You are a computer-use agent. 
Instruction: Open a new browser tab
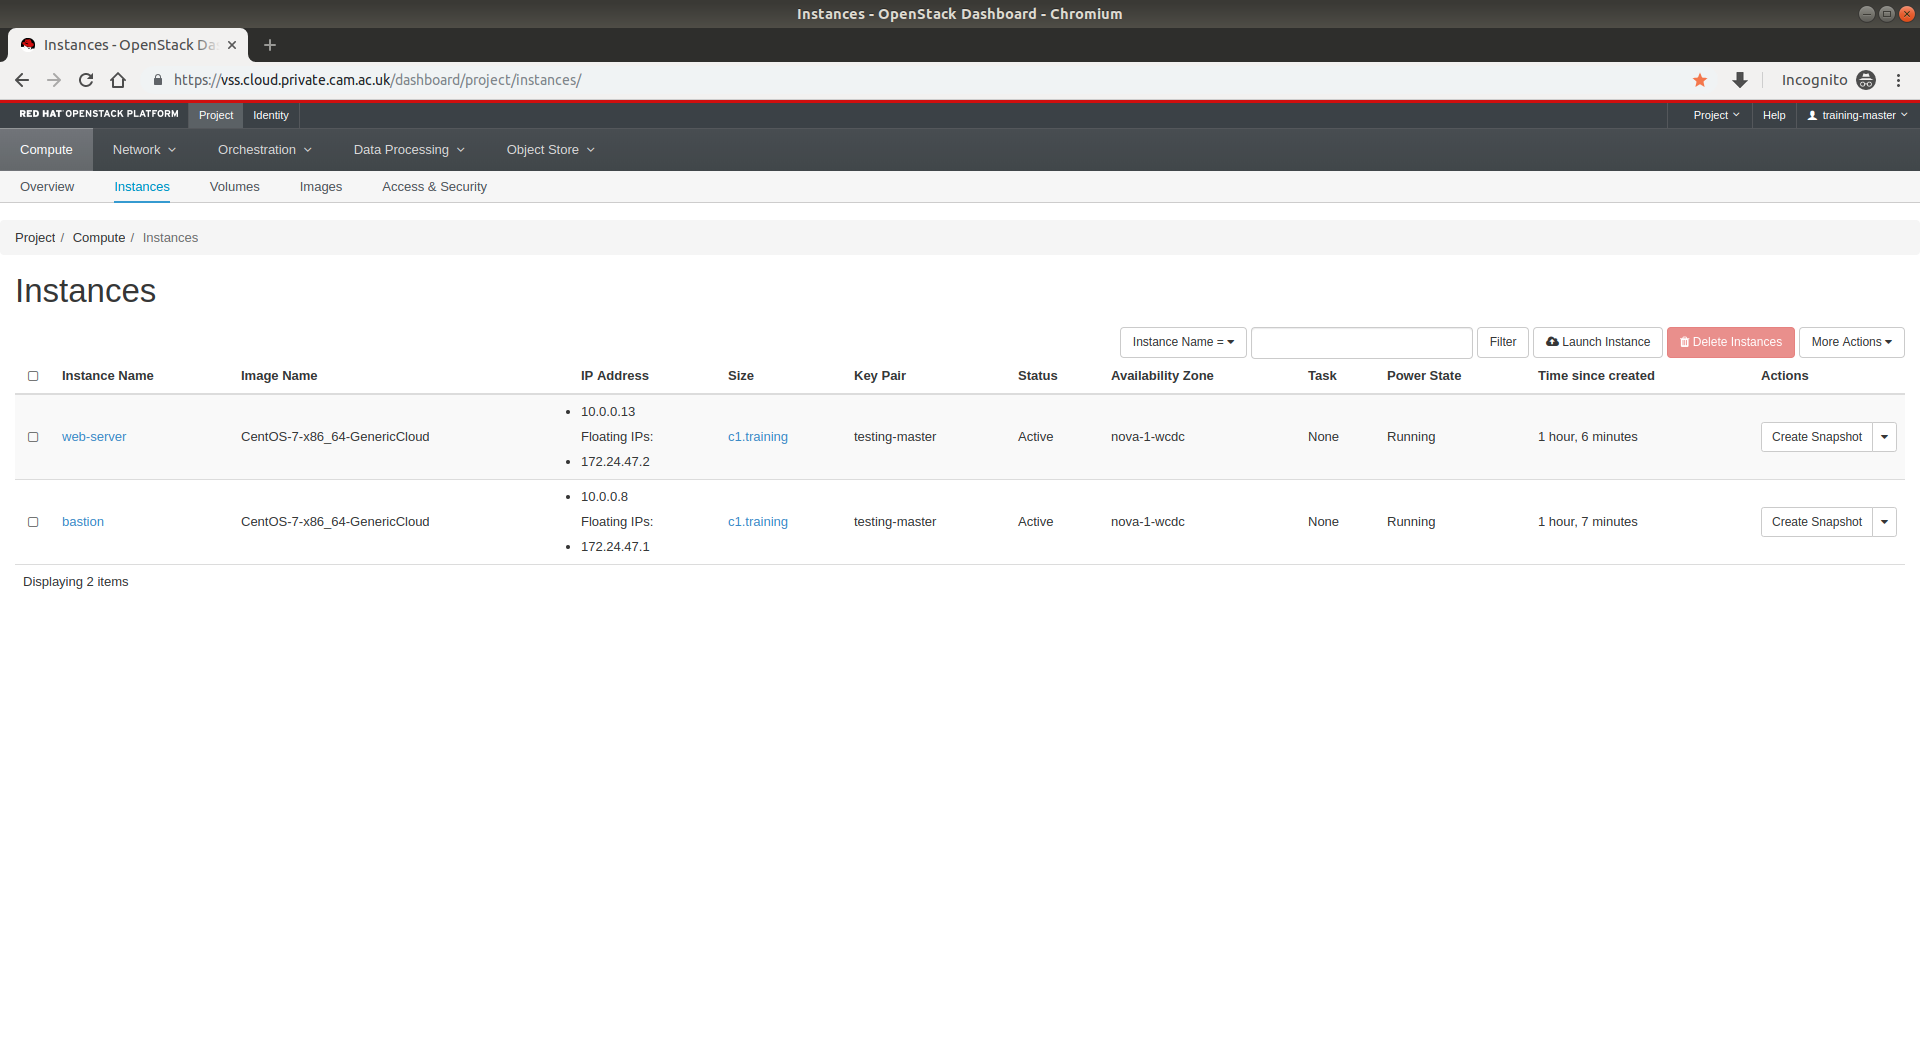(270, 45)
